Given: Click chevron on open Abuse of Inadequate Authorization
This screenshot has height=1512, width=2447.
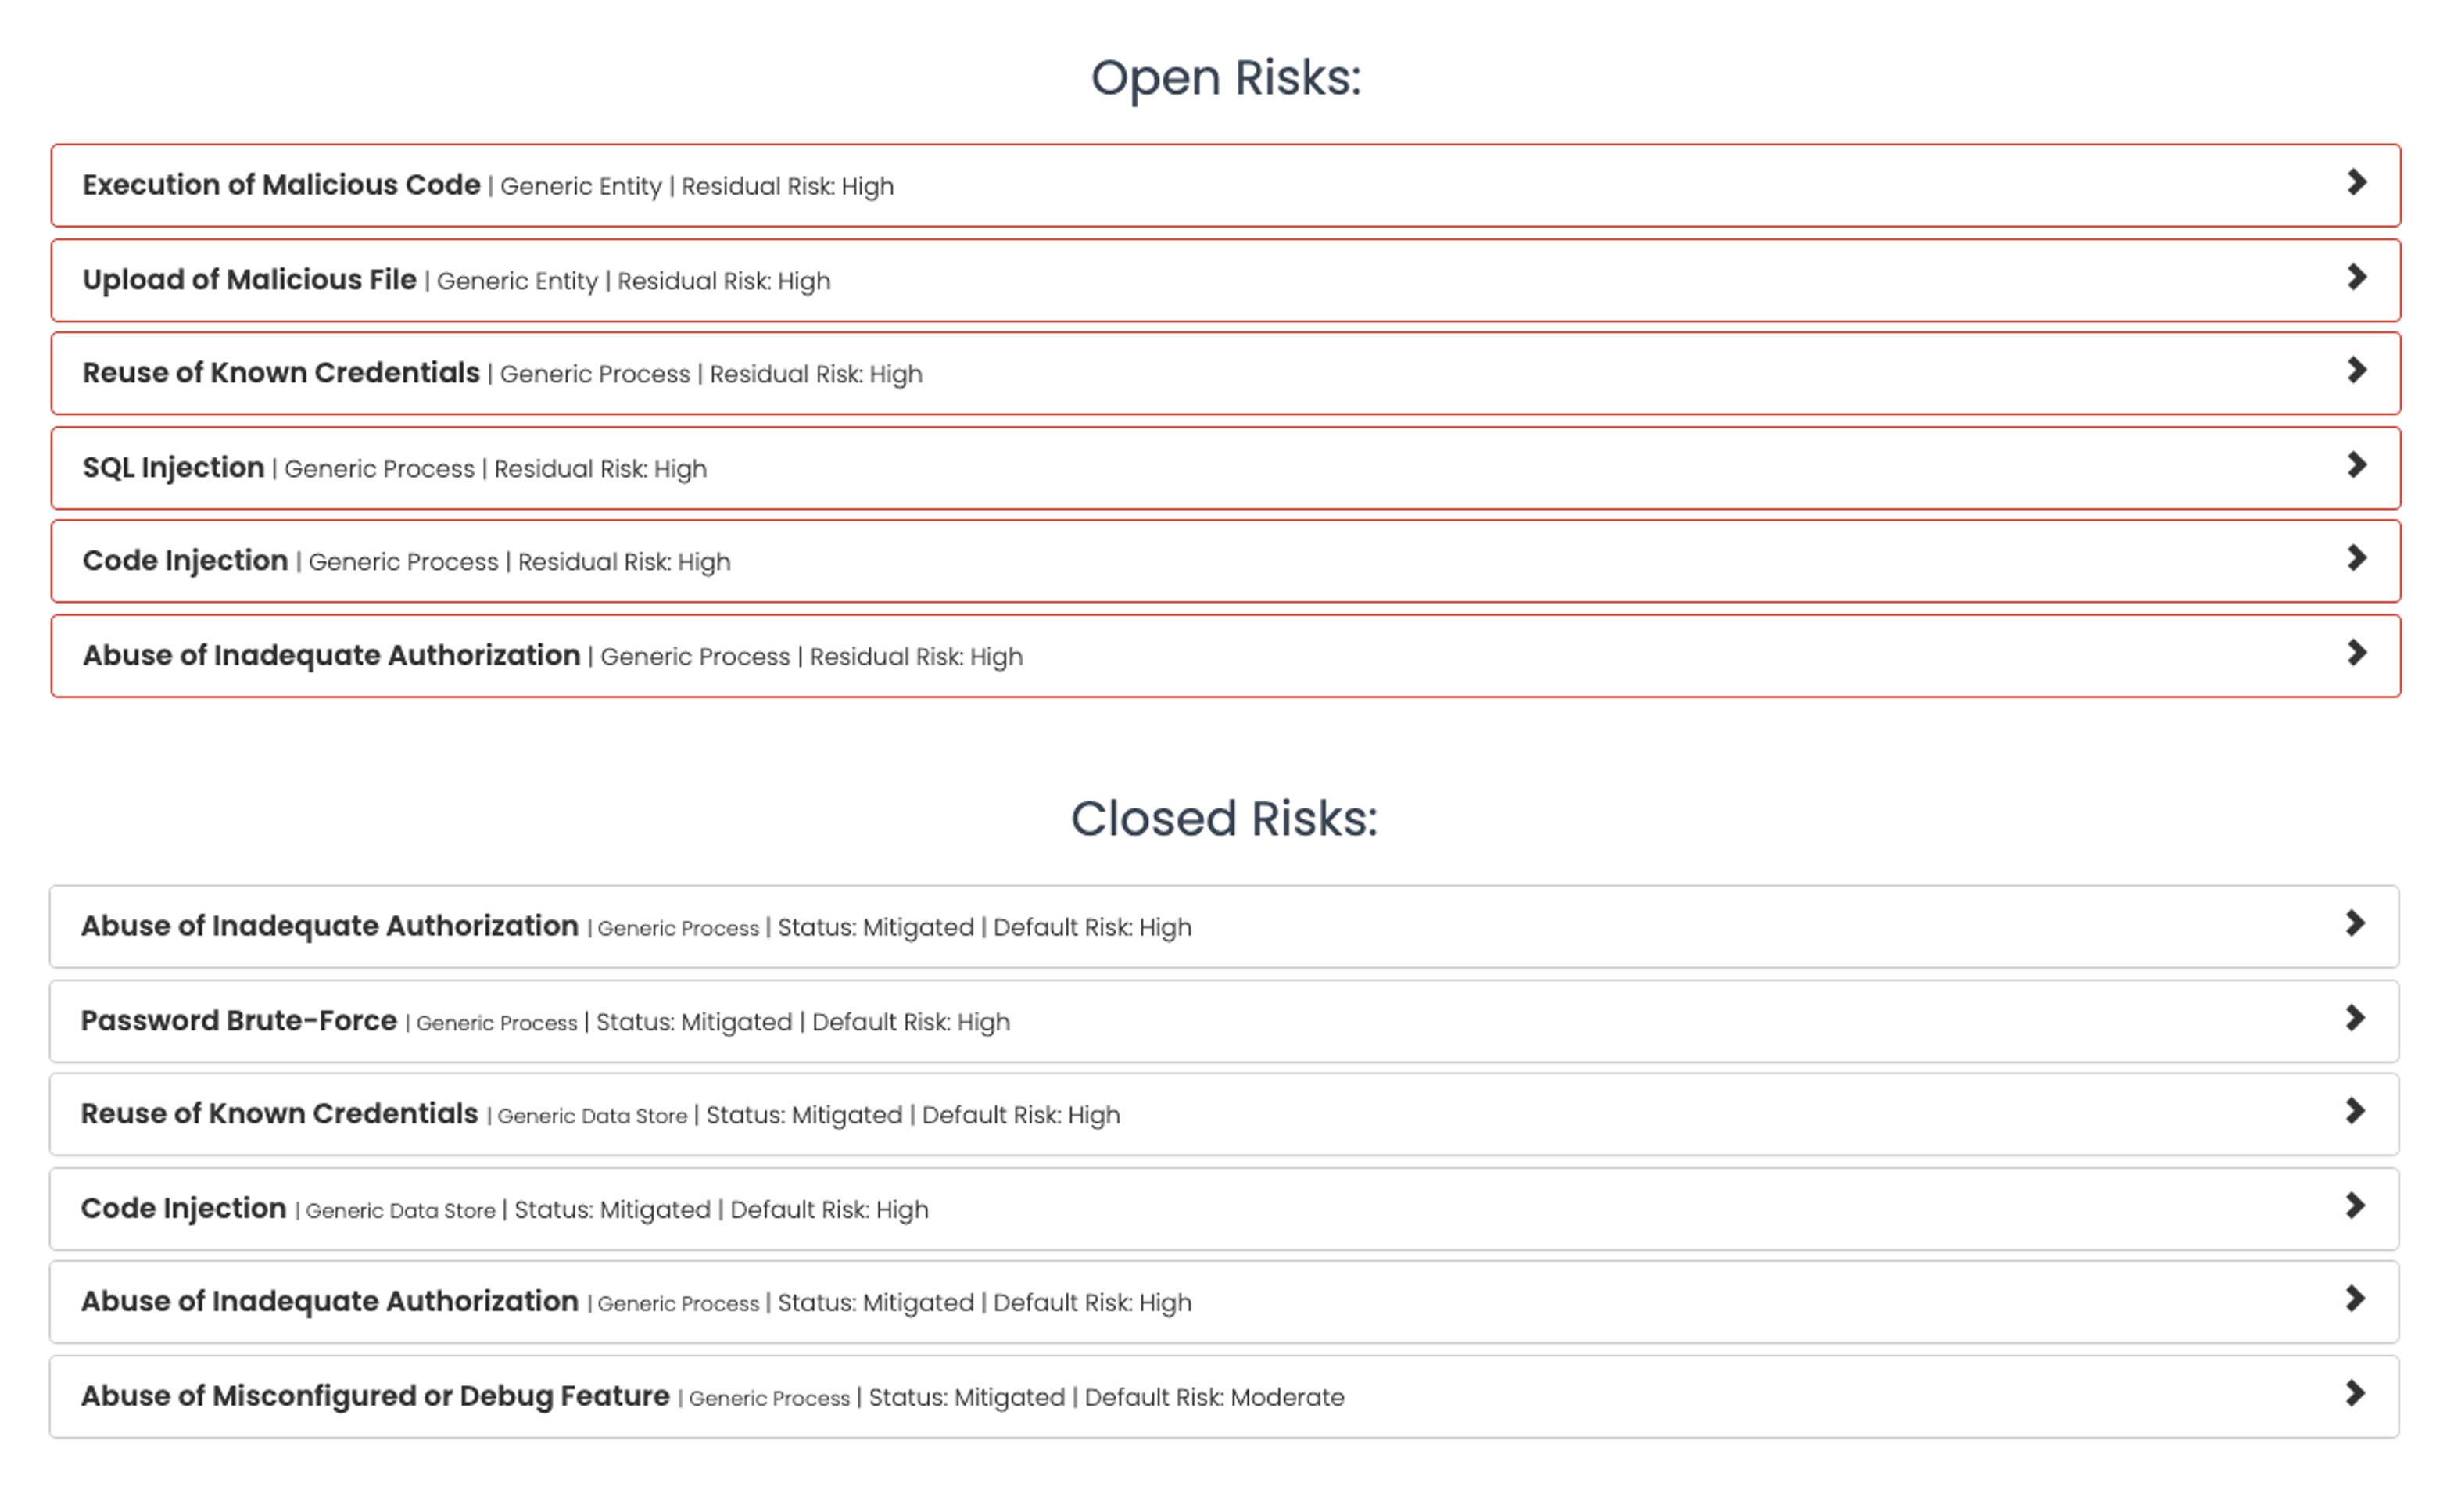Looking at the screenshot, I should 2356,654.
